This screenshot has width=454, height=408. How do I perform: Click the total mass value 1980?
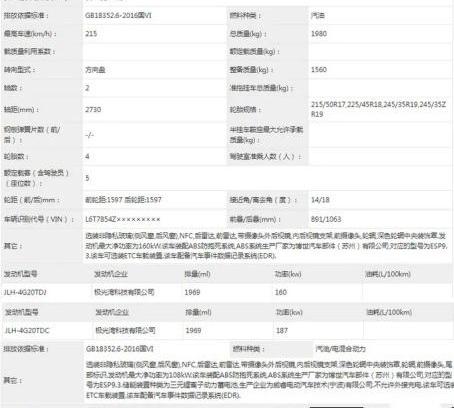[319, 34]
